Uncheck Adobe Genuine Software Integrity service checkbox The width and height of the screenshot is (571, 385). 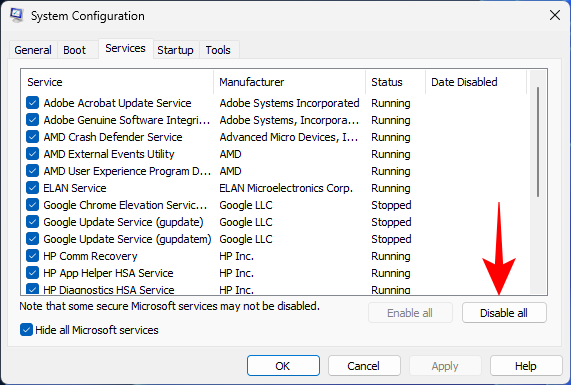(32, 120)
